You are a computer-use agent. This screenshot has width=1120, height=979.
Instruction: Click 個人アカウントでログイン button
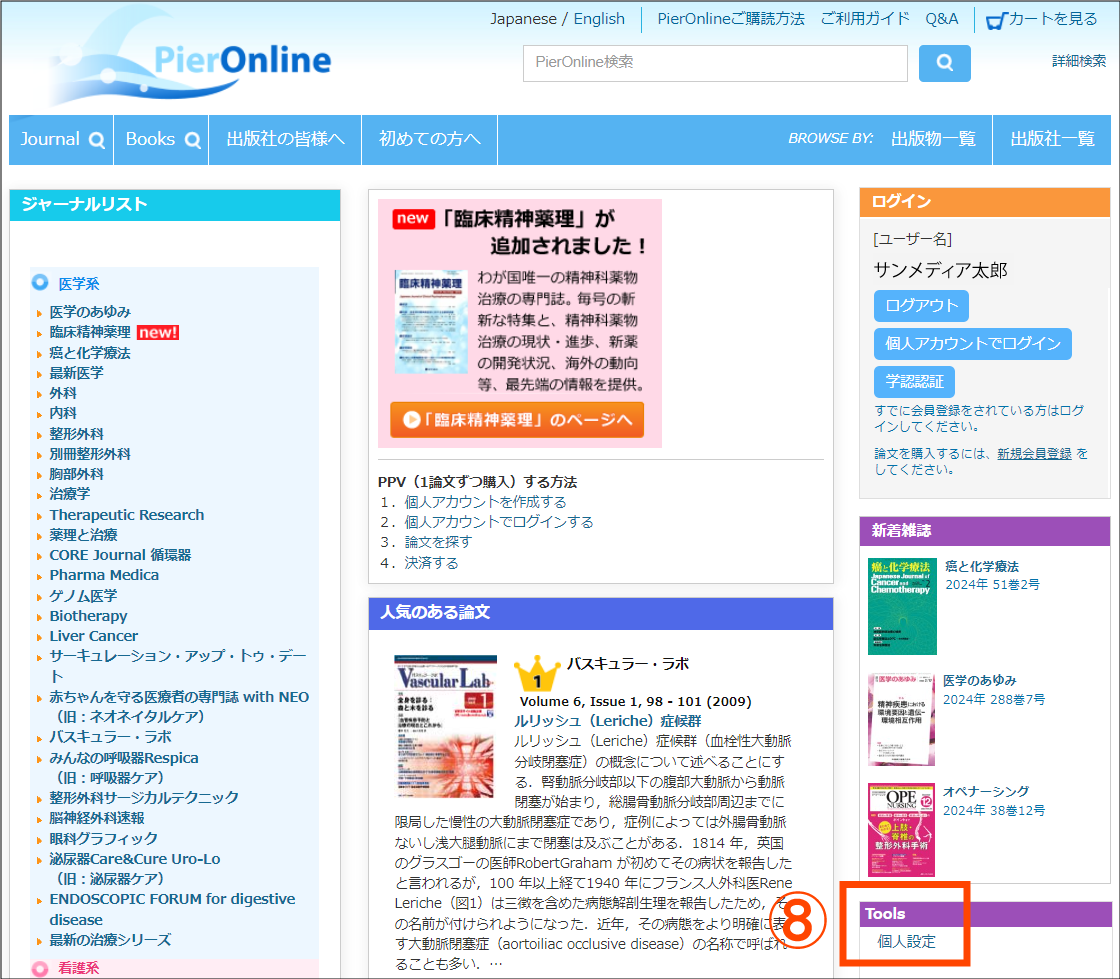click(973, 344)
